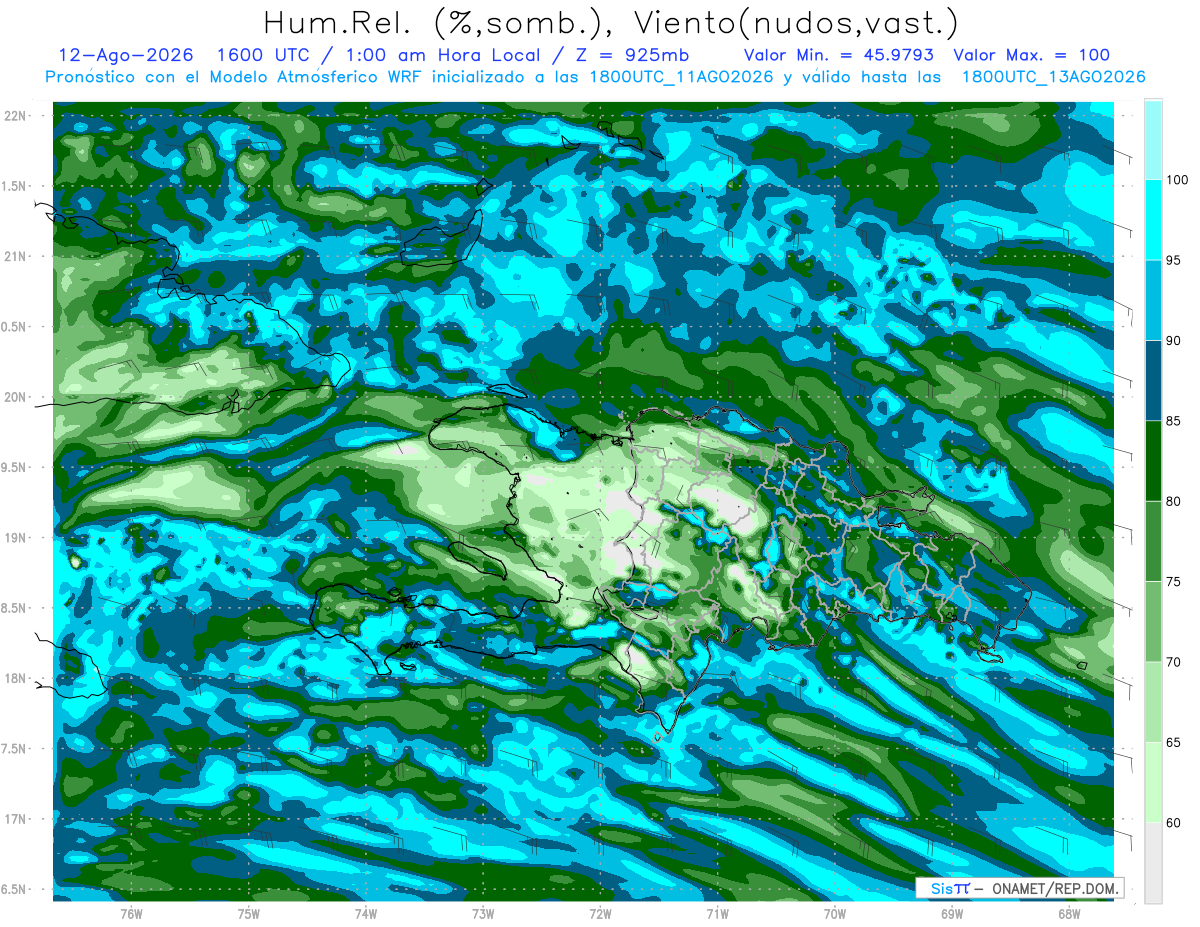Viewport: 1200px width, 927px height.
Task: Select the date text "12-Ago-2026"
Action: point(126,56)
